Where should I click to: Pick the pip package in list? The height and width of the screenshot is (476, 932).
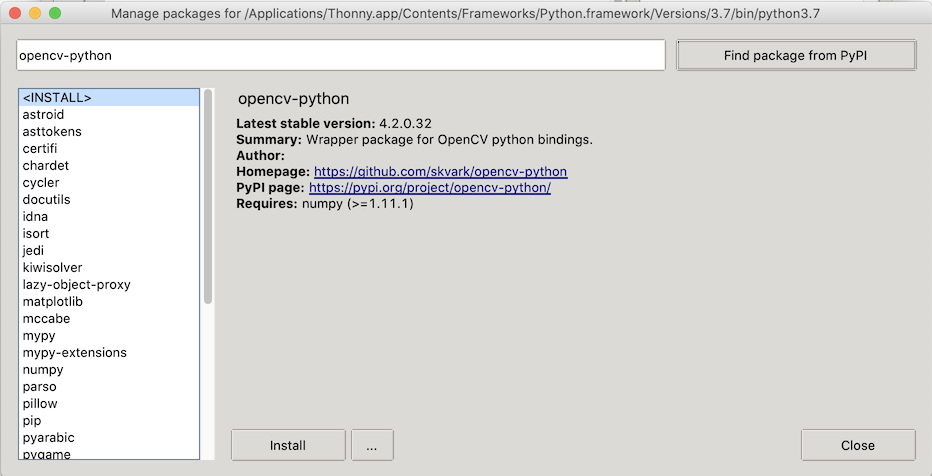click(32, 421)
